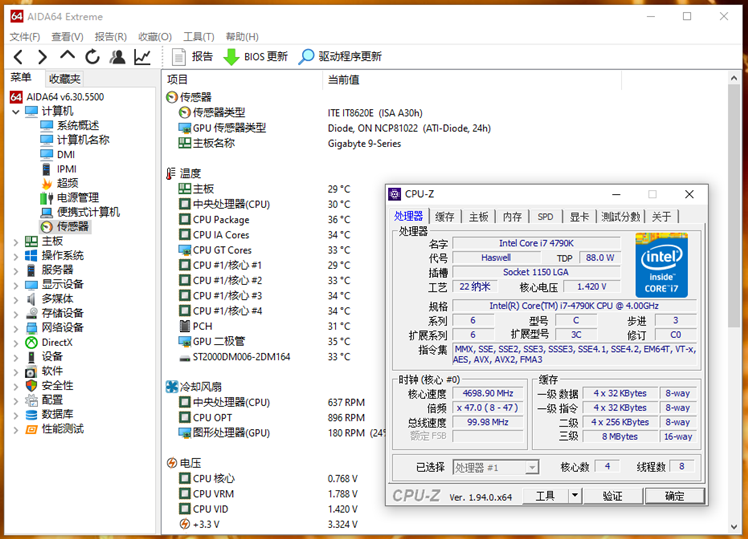Expand the 主板 tree node
748x539 pixels.
(16, 242)
